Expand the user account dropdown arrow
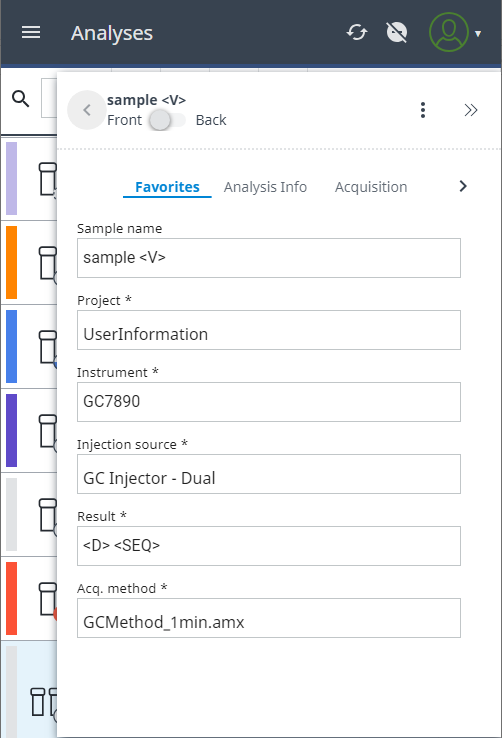This screenshot has width=502, height=738. click(478, 33)
